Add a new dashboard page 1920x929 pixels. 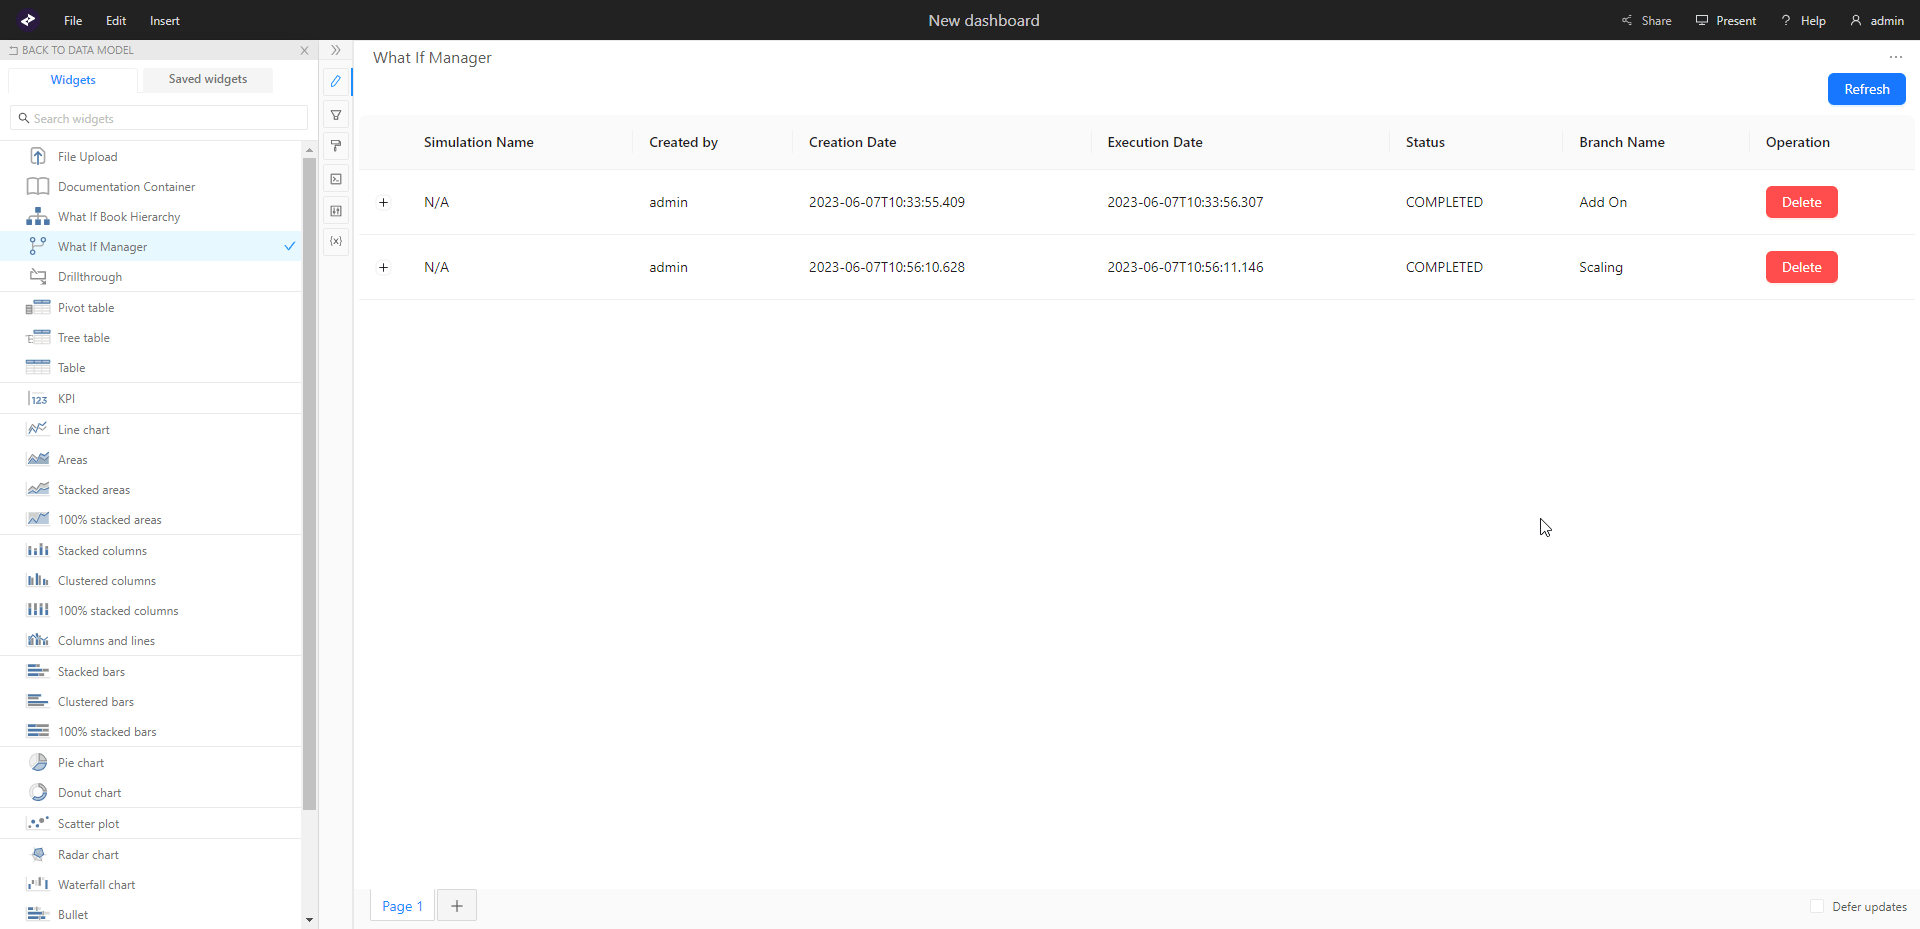pyautogui.click(x=457, y=906)
